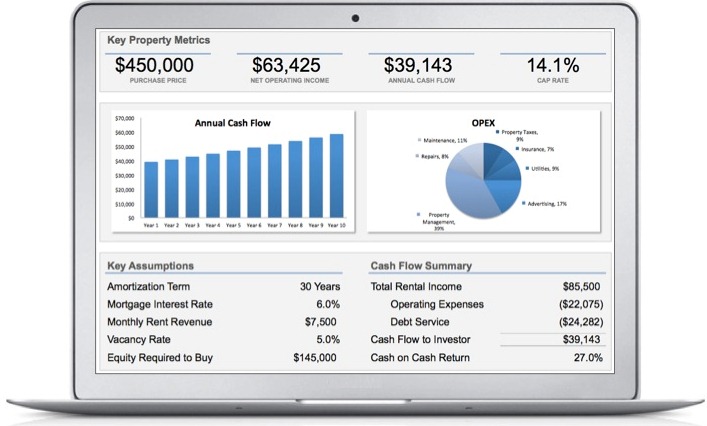Click the Year 5 bar in the chart
The image size is (707, 426).
click(234, 184)
